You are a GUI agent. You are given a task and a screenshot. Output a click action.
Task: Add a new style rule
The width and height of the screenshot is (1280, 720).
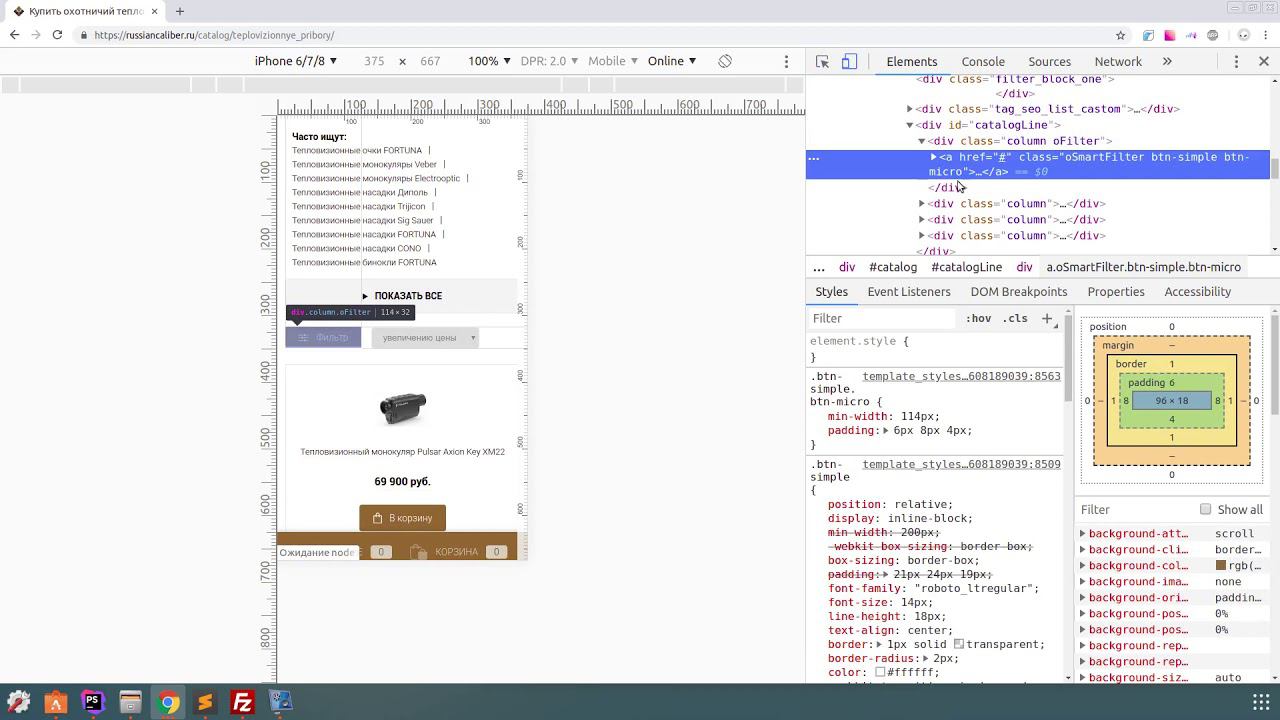click(1047, 318)
